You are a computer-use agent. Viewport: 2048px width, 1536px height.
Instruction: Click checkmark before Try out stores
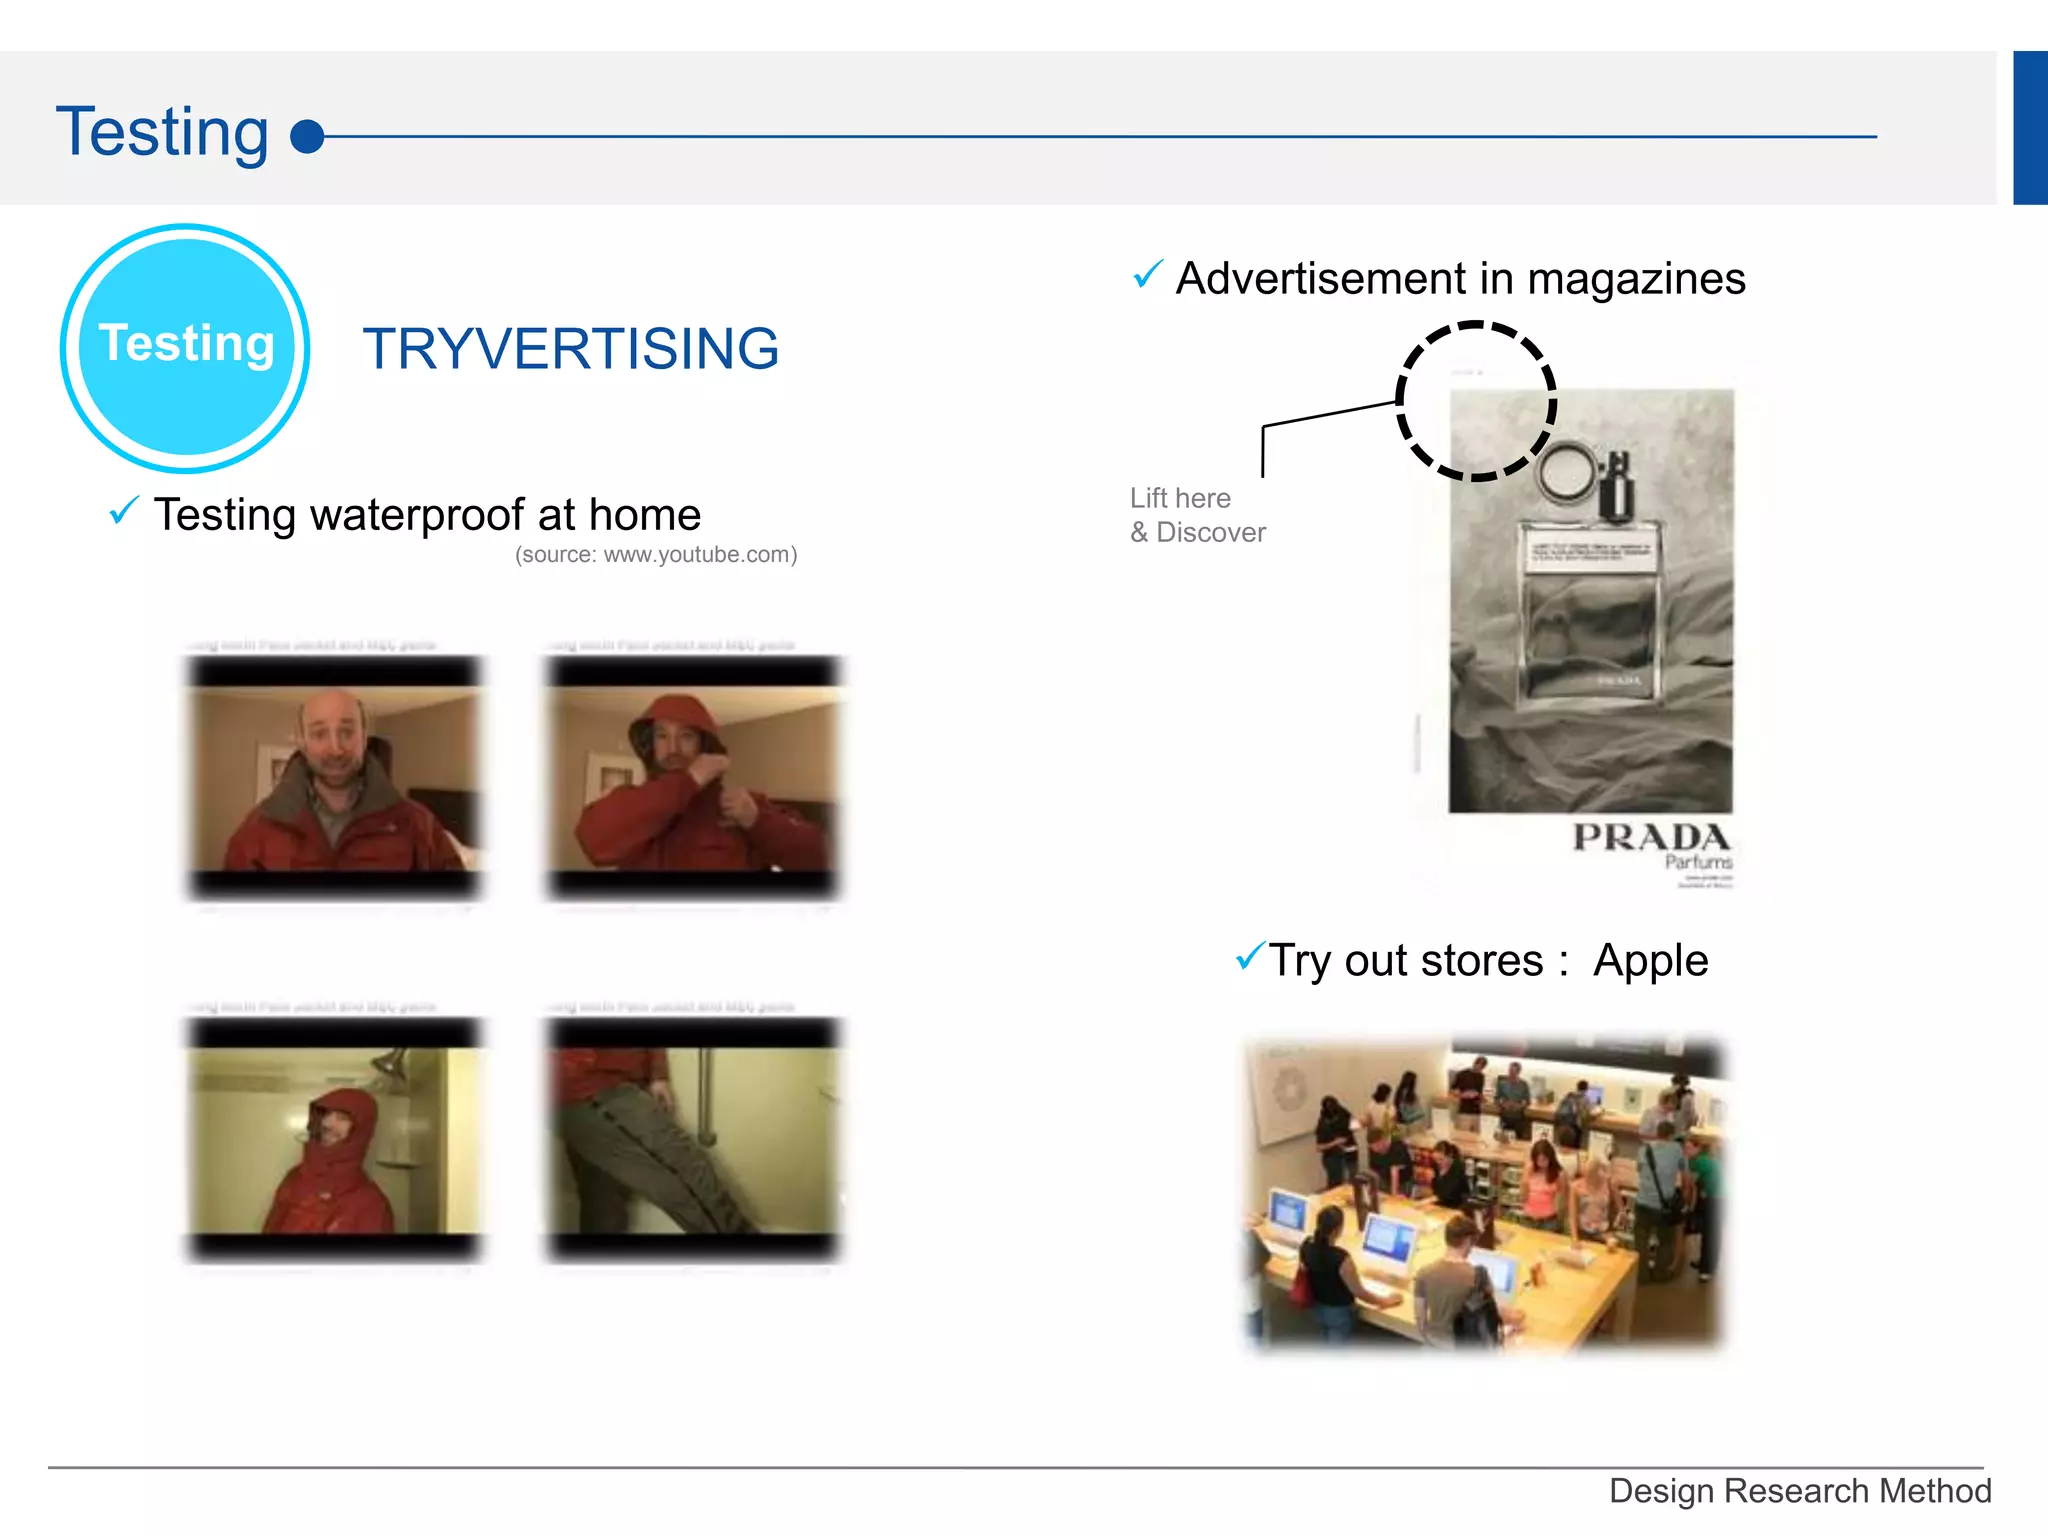point(1249,955)
